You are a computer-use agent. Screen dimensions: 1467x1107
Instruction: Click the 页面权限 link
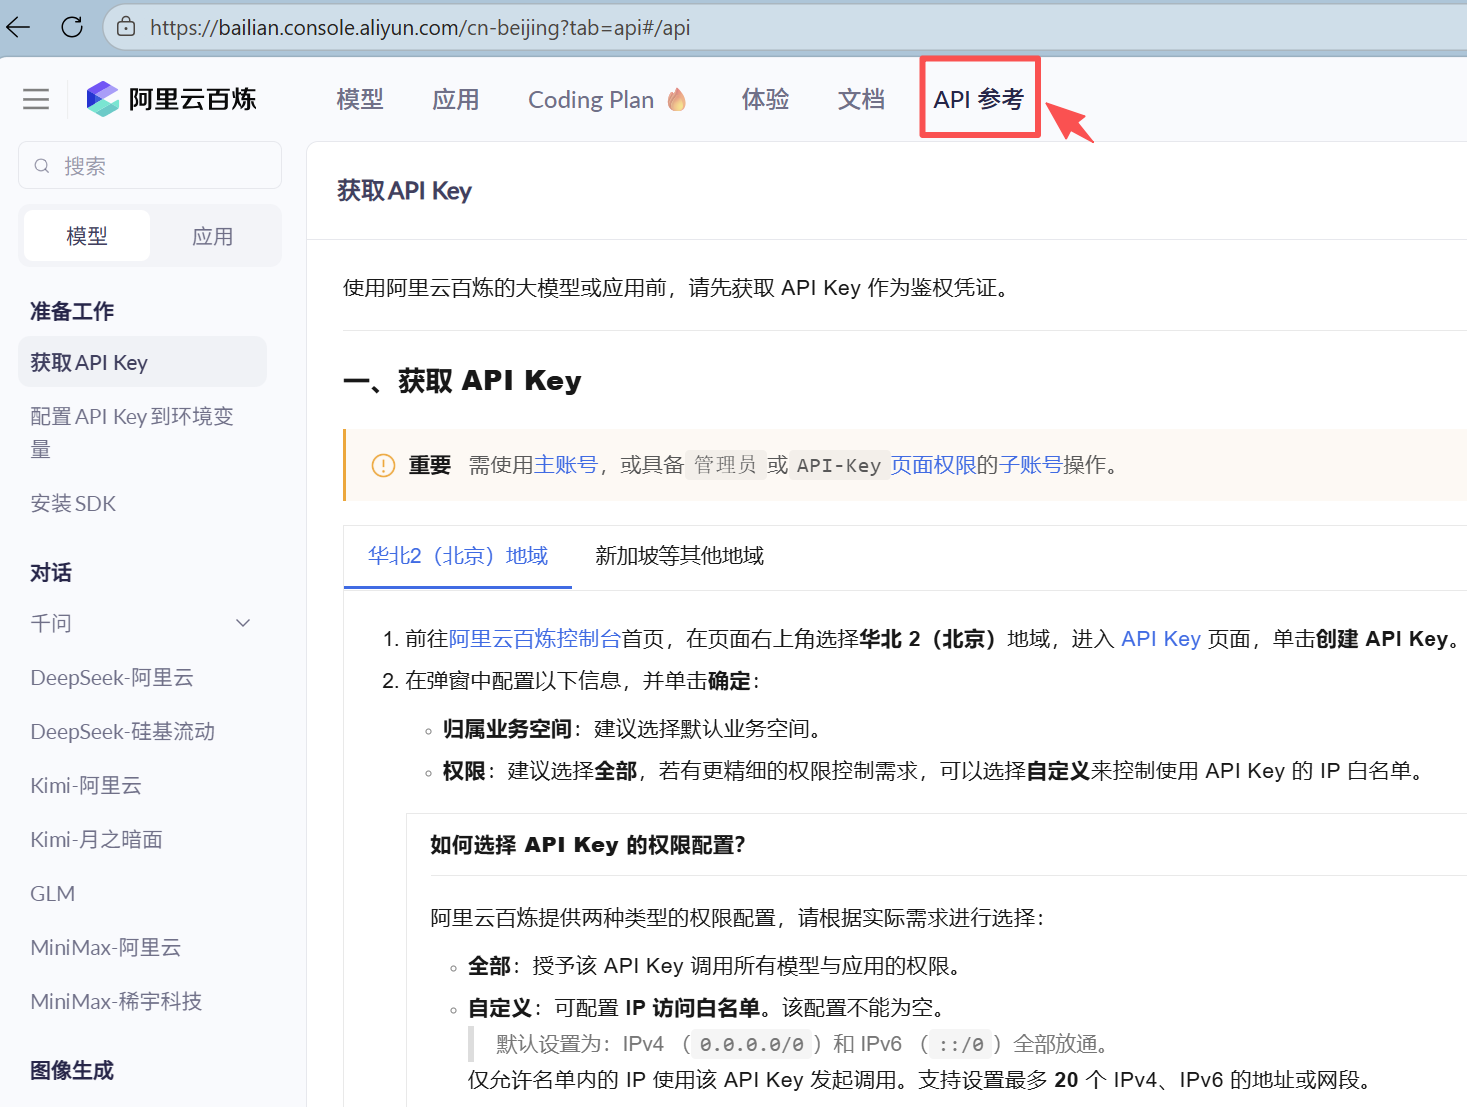tap(933, 465)
